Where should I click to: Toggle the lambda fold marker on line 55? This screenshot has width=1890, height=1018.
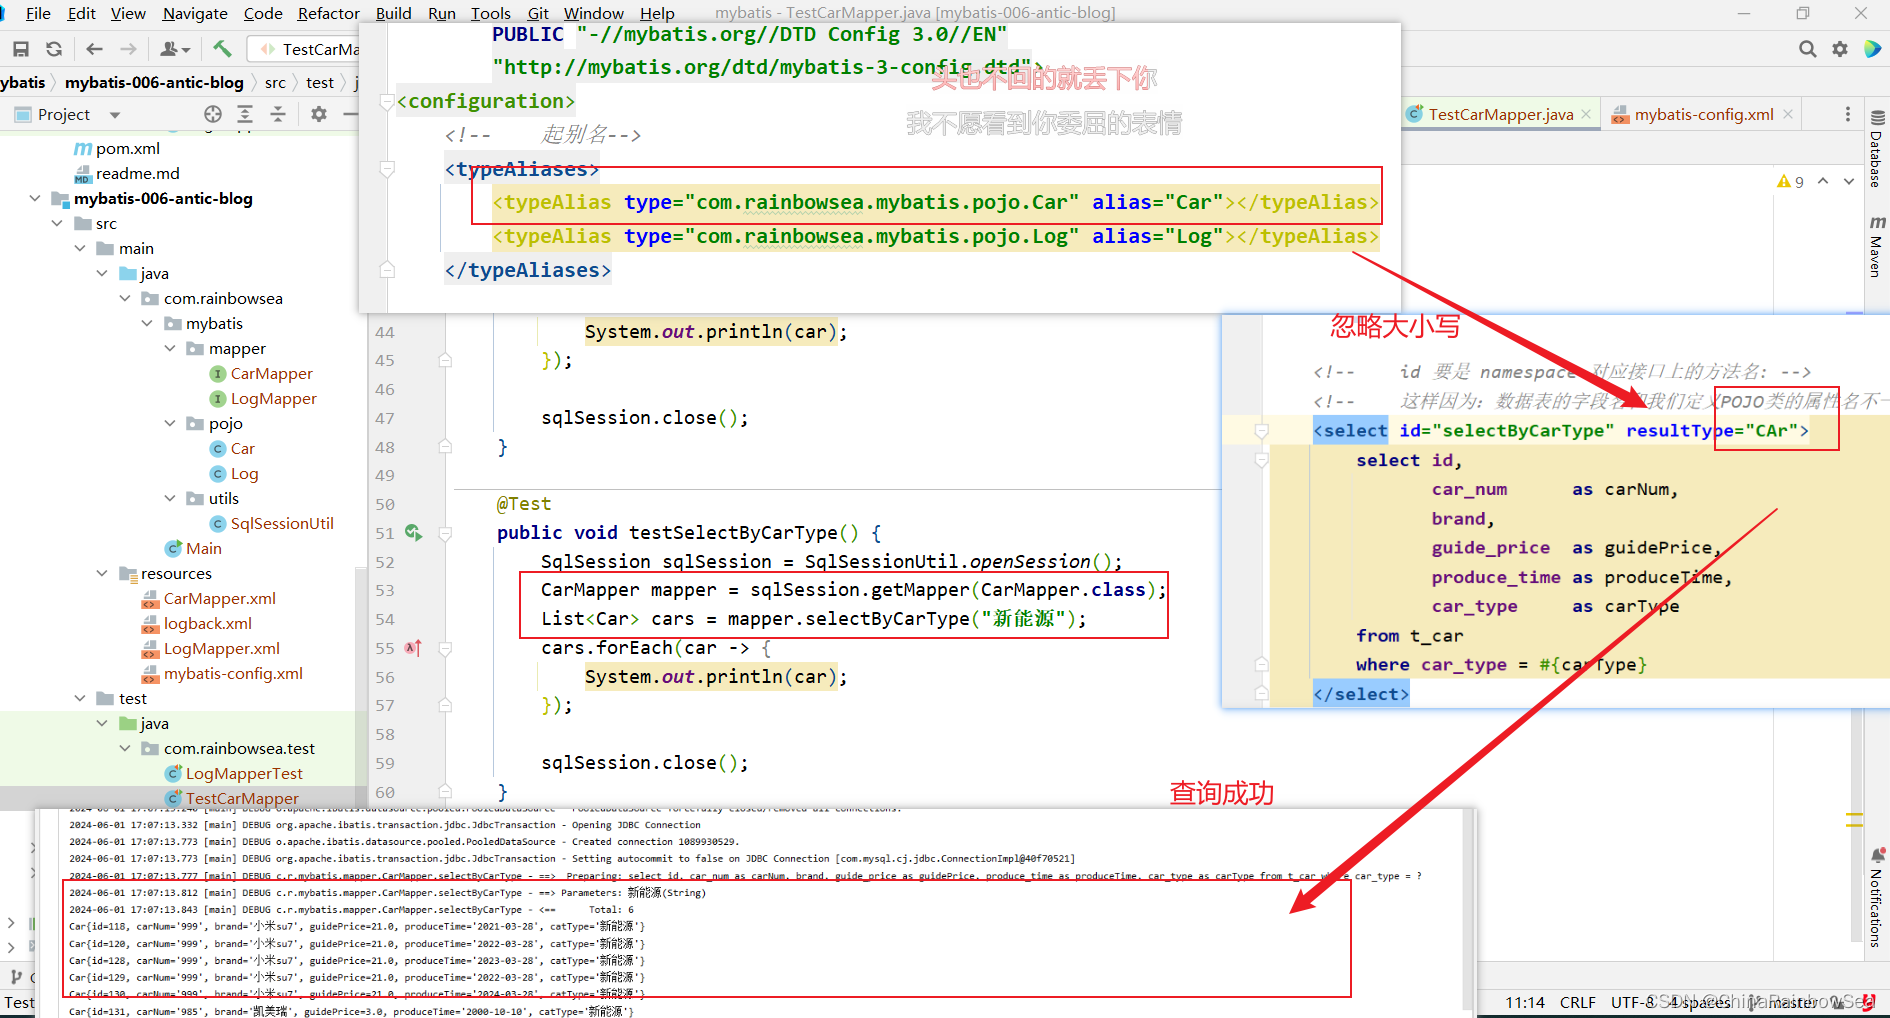point(446,649)
